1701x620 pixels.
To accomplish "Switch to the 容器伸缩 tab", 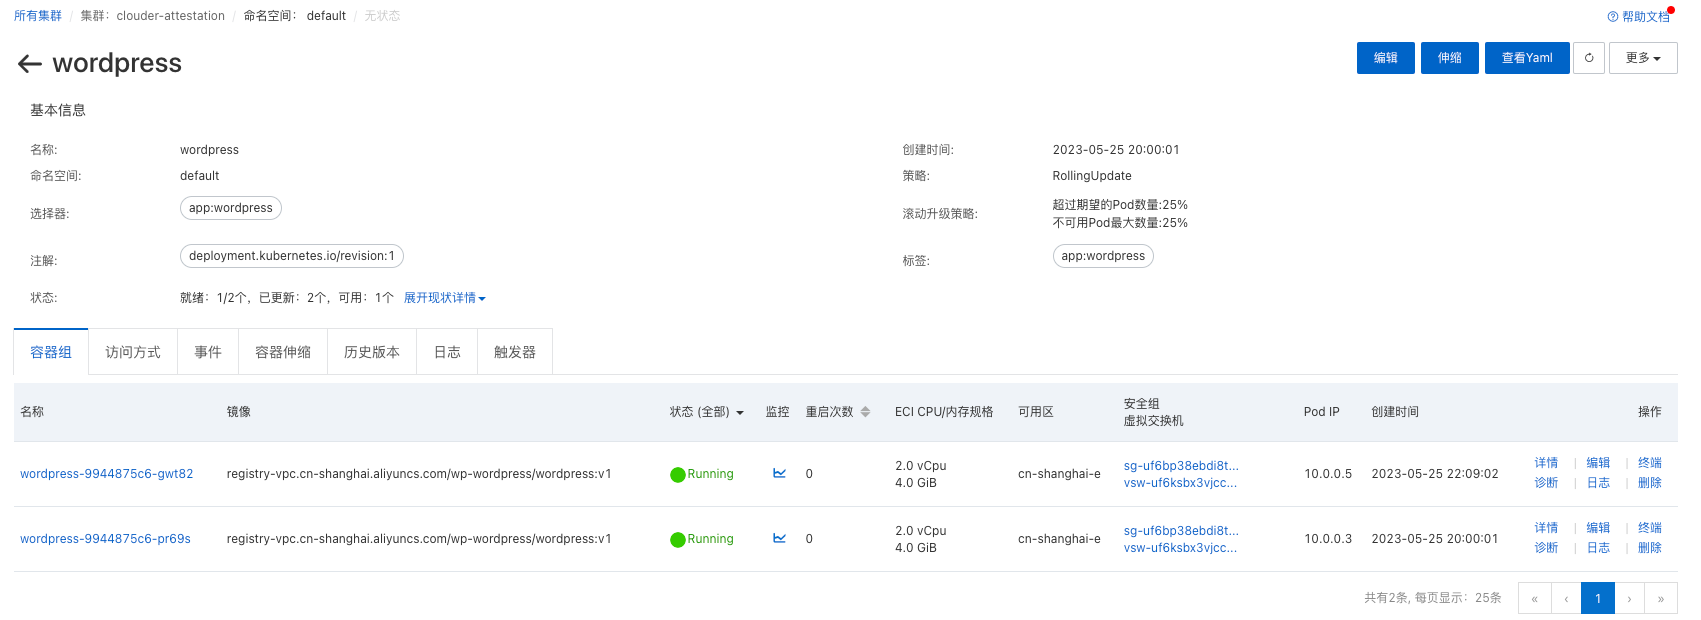I will click(x=283, y=352).
